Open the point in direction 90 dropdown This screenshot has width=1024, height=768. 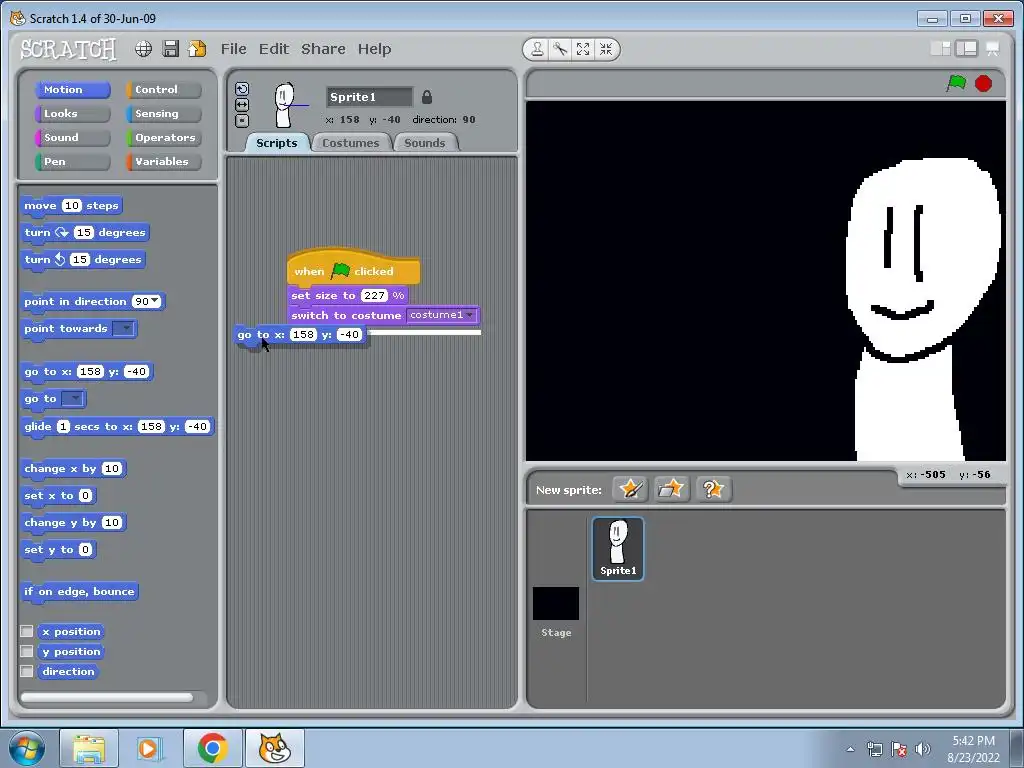[x=155, y=301]
